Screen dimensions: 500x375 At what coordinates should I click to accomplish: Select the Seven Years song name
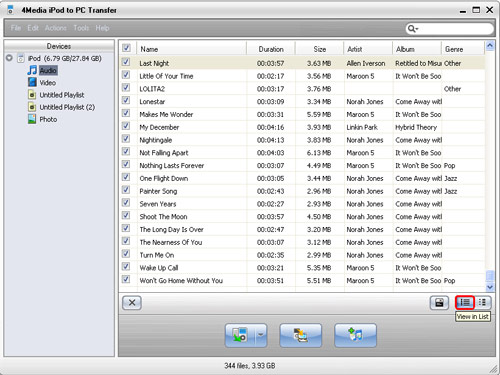coord(158,204)
